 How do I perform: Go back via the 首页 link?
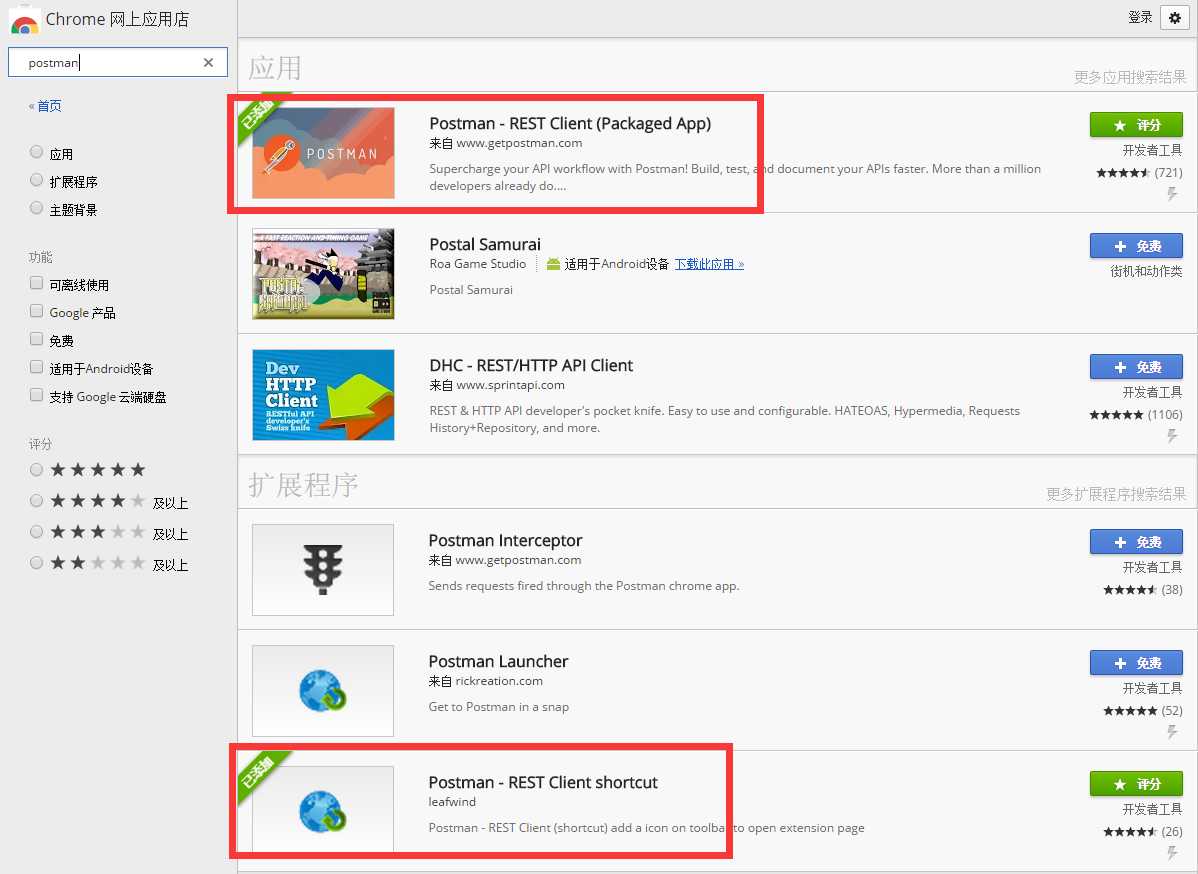click(50, 106)
